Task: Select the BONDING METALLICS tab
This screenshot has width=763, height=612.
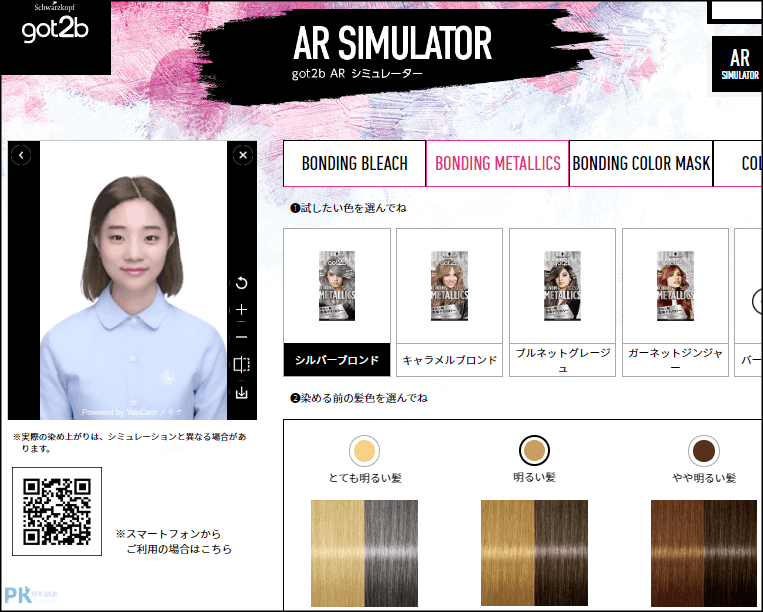Action: click(x=497, y=163)
